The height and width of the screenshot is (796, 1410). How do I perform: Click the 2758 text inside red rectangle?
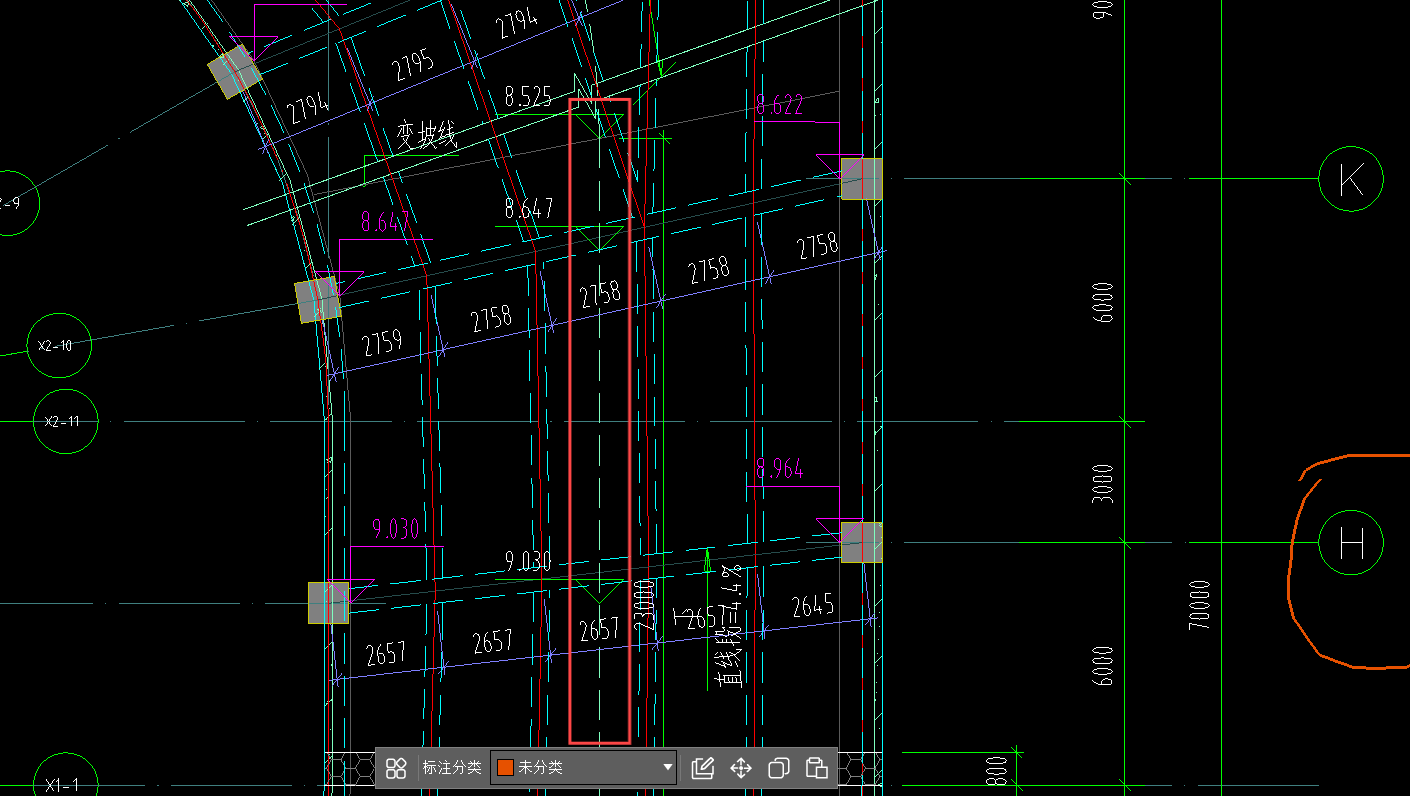click(600, 293)
